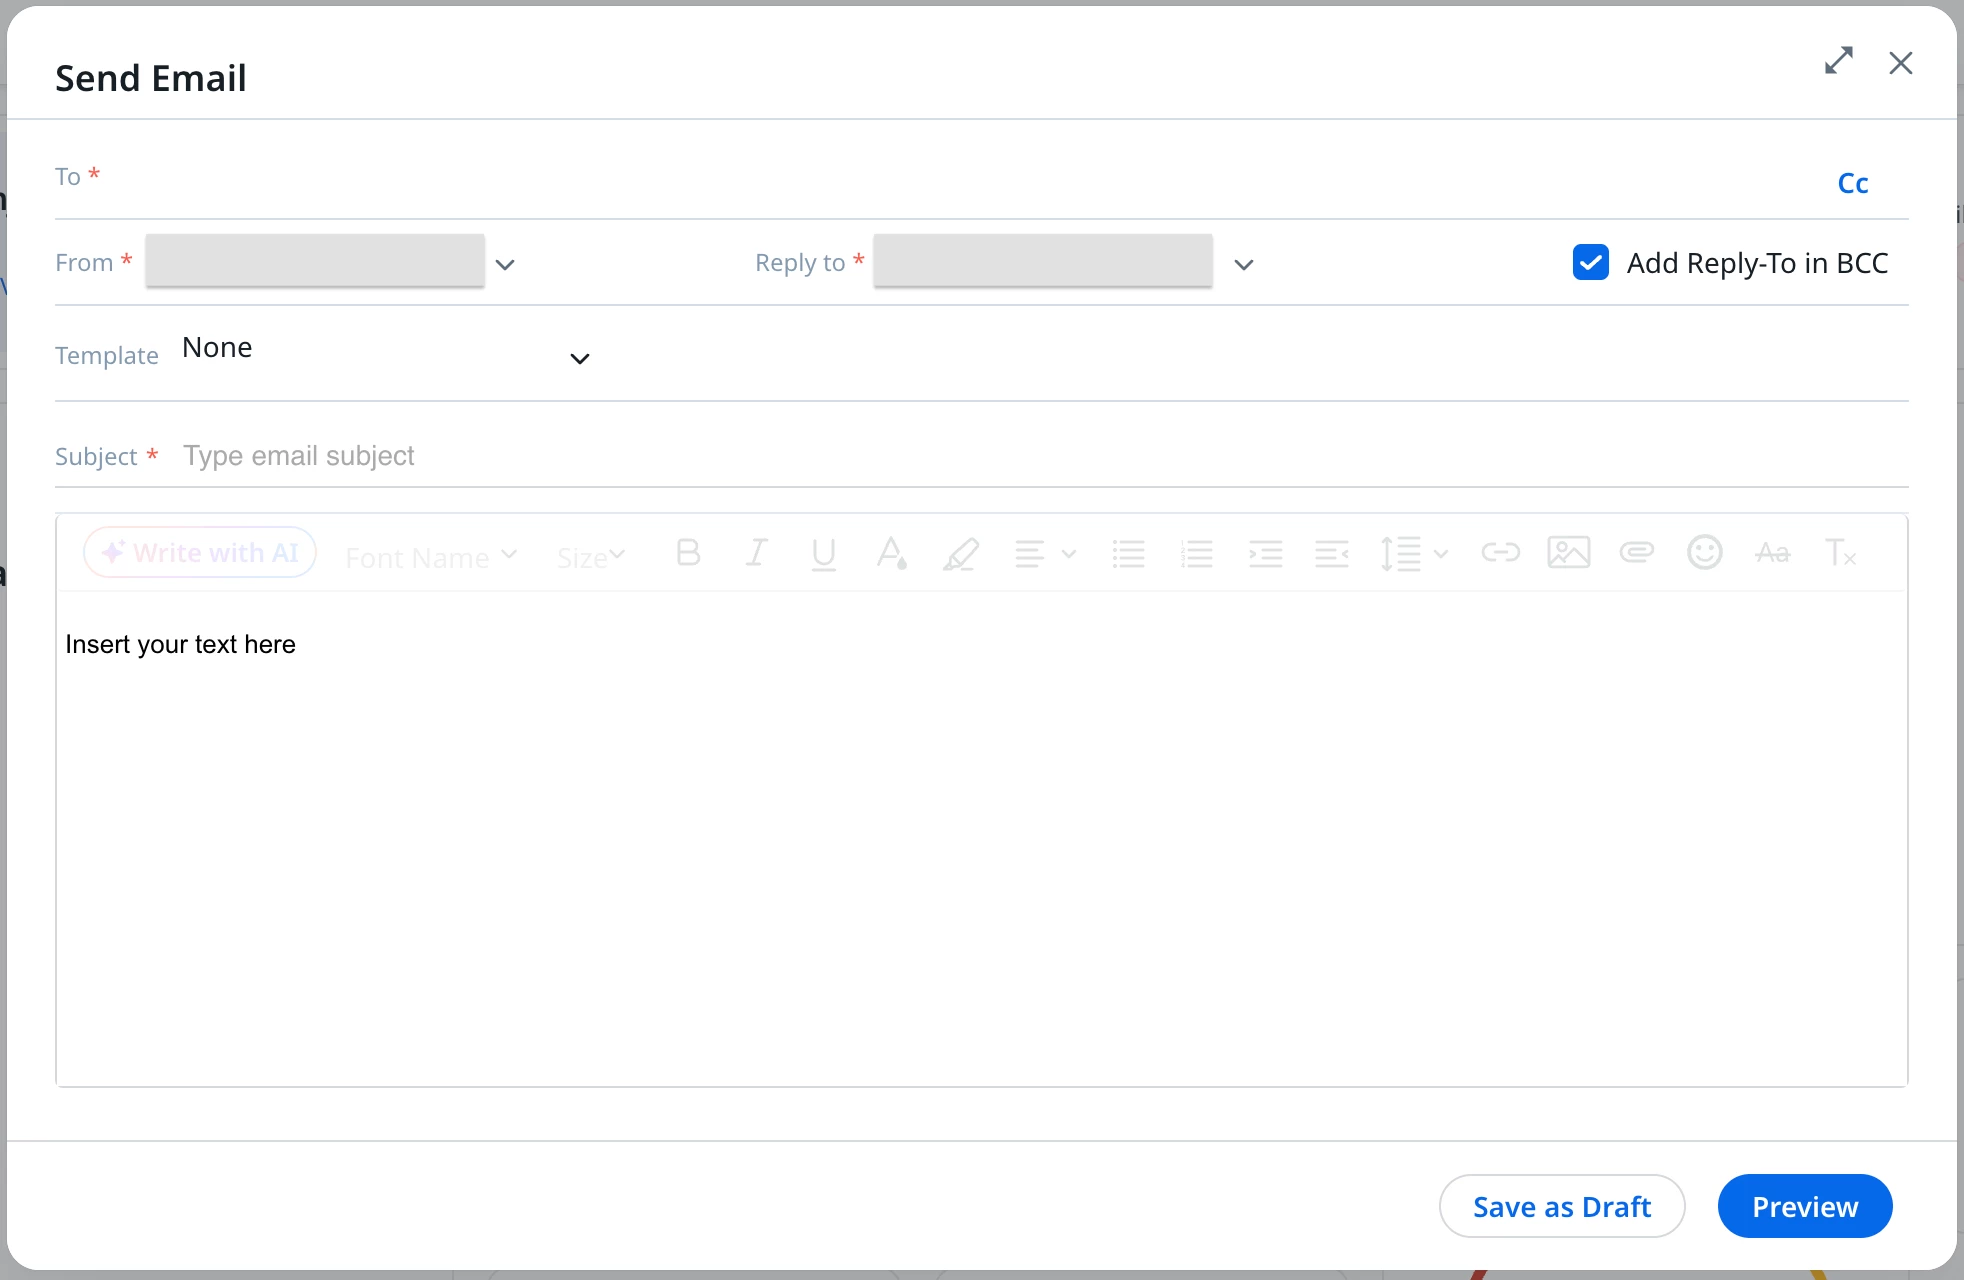
Task: Toggle italic text formatting
Action: 756,553
